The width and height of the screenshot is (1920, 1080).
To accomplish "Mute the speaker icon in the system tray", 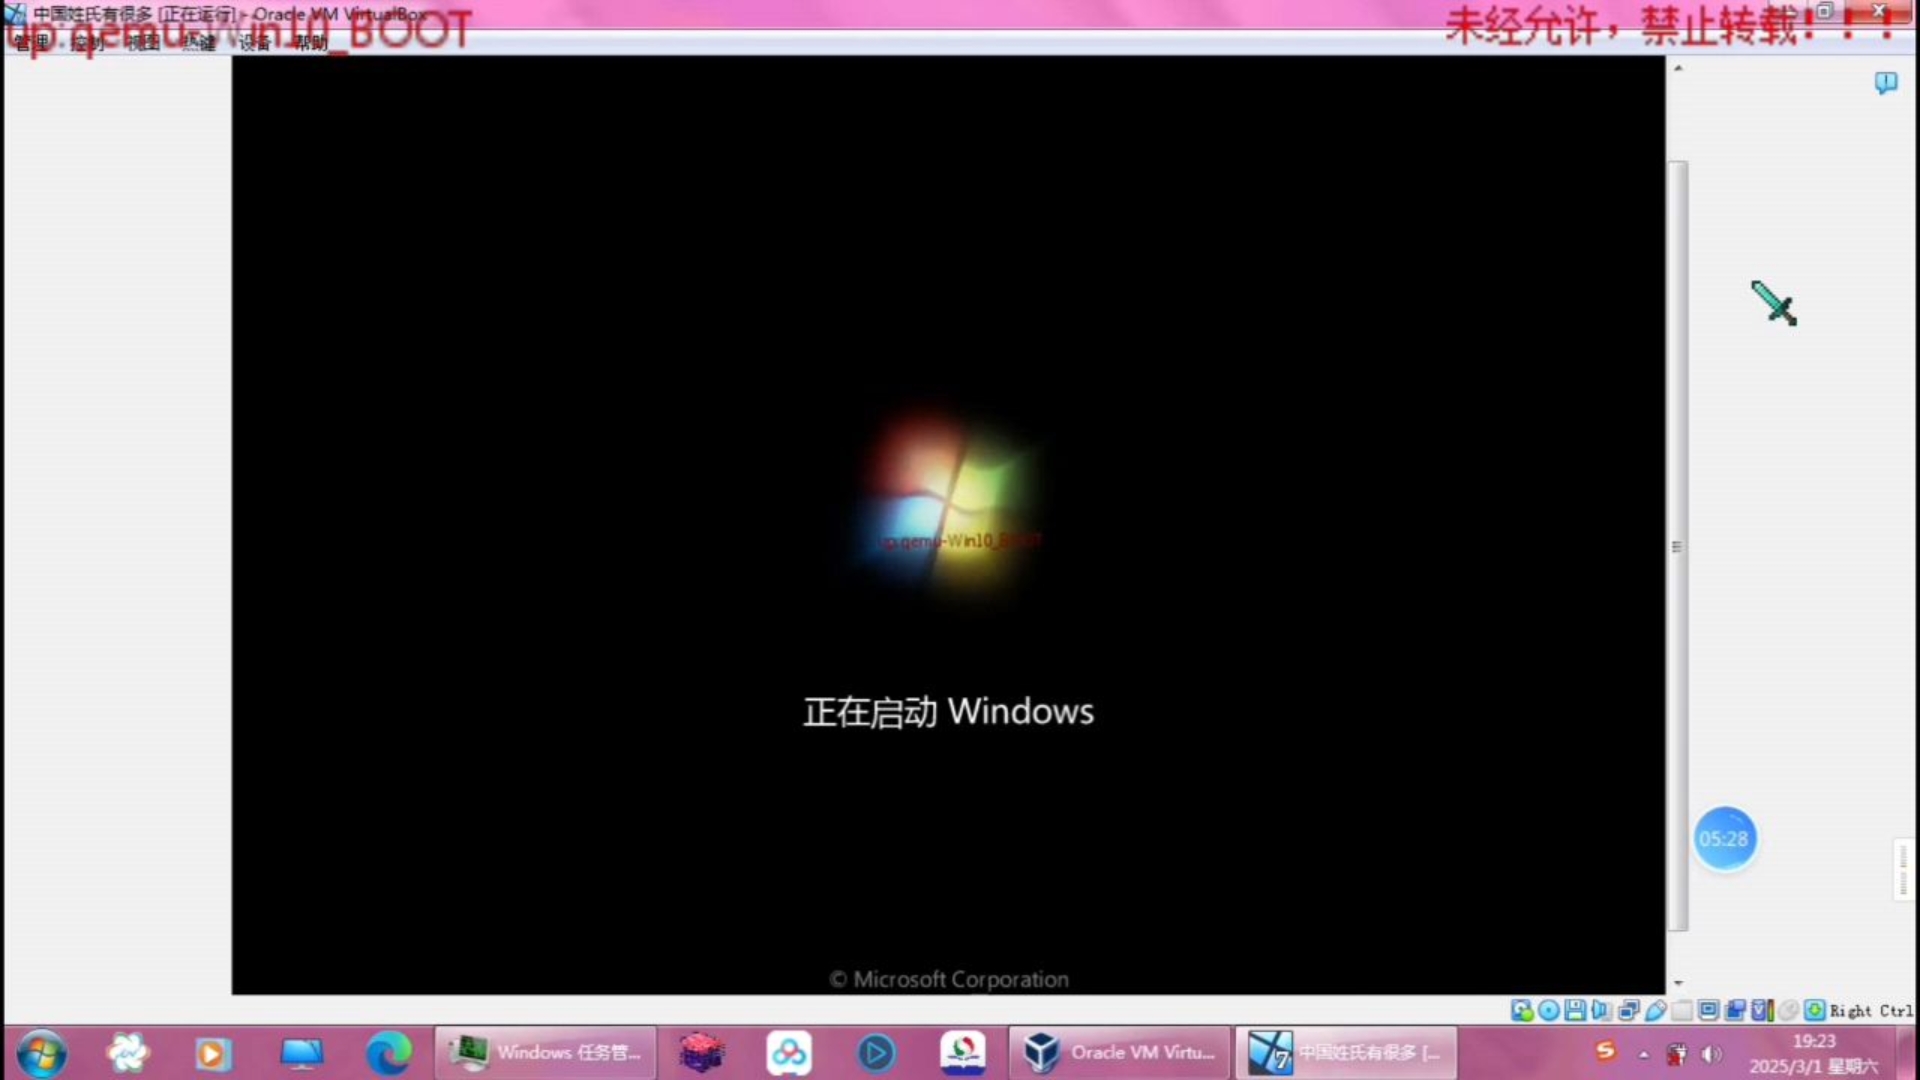I will tap(1711, 1053).
